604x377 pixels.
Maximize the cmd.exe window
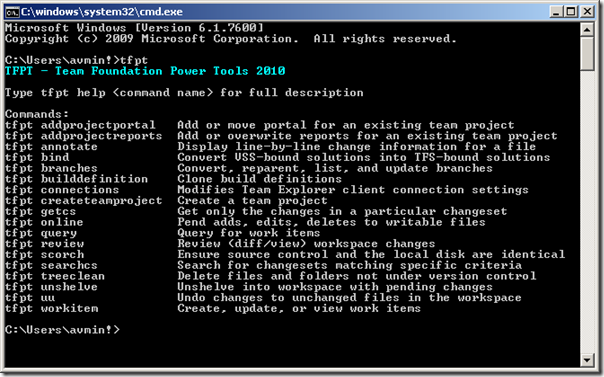pyautogui.click(x=571, y=12)
